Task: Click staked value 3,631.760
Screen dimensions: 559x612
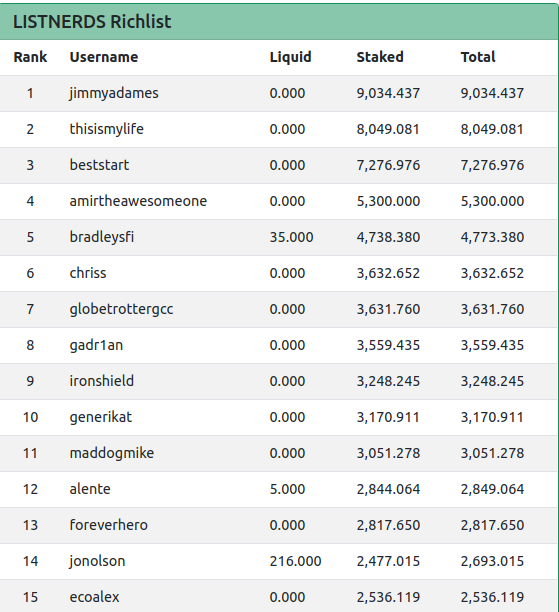Action: (x=388, y=309)
